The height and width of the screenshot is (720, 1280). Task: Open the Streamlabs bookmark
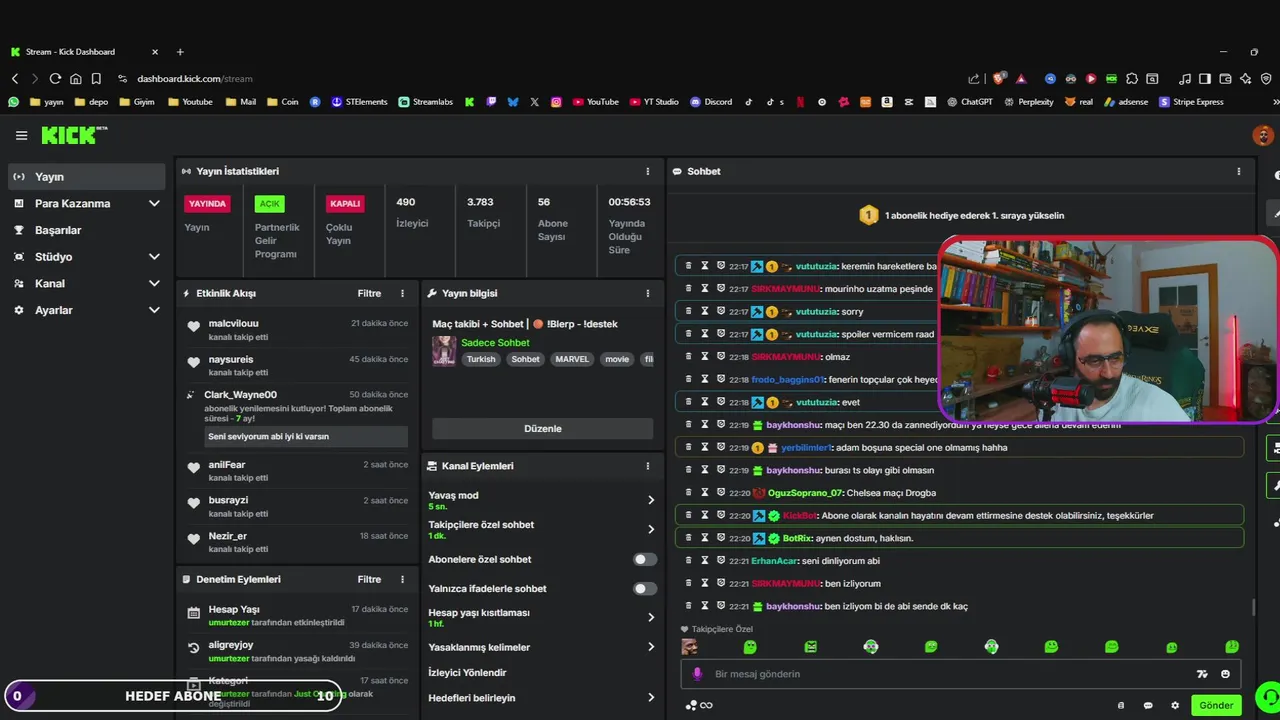click(425, 102)
